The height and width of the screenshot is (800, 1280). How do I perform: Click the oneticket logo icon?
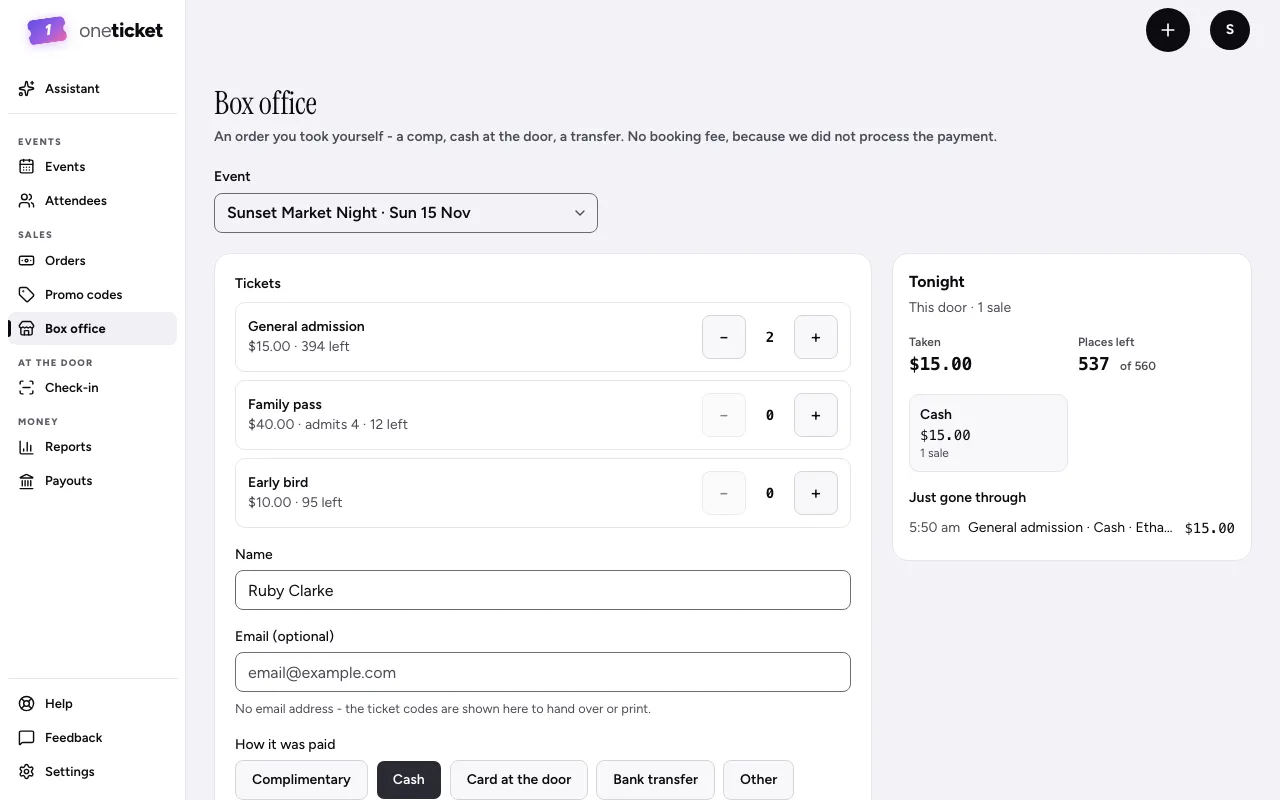click(x=47, y=31)
